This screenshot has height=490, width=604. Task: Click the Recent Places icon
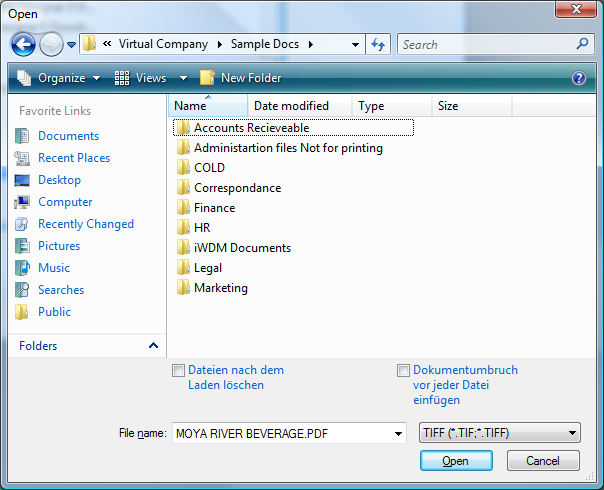click(x=22, y=158)
